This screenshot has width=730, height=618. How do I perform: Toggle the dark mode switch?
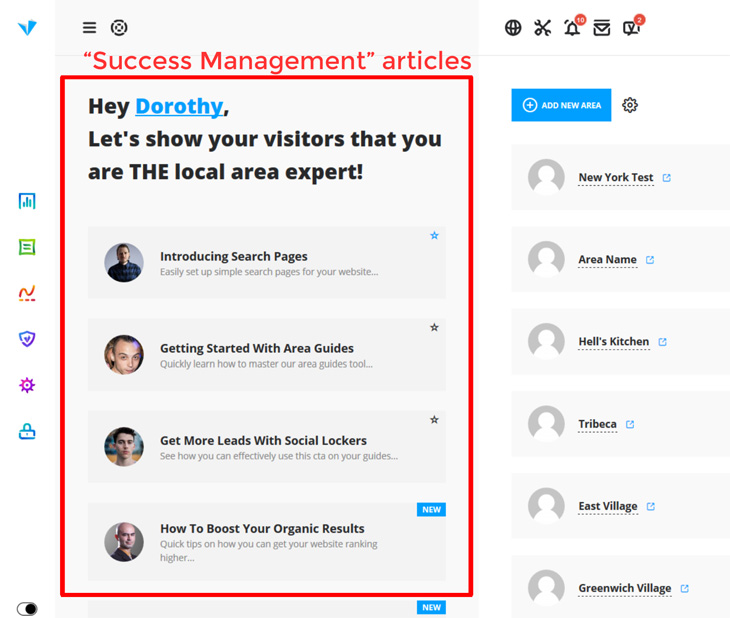(27, 609)
